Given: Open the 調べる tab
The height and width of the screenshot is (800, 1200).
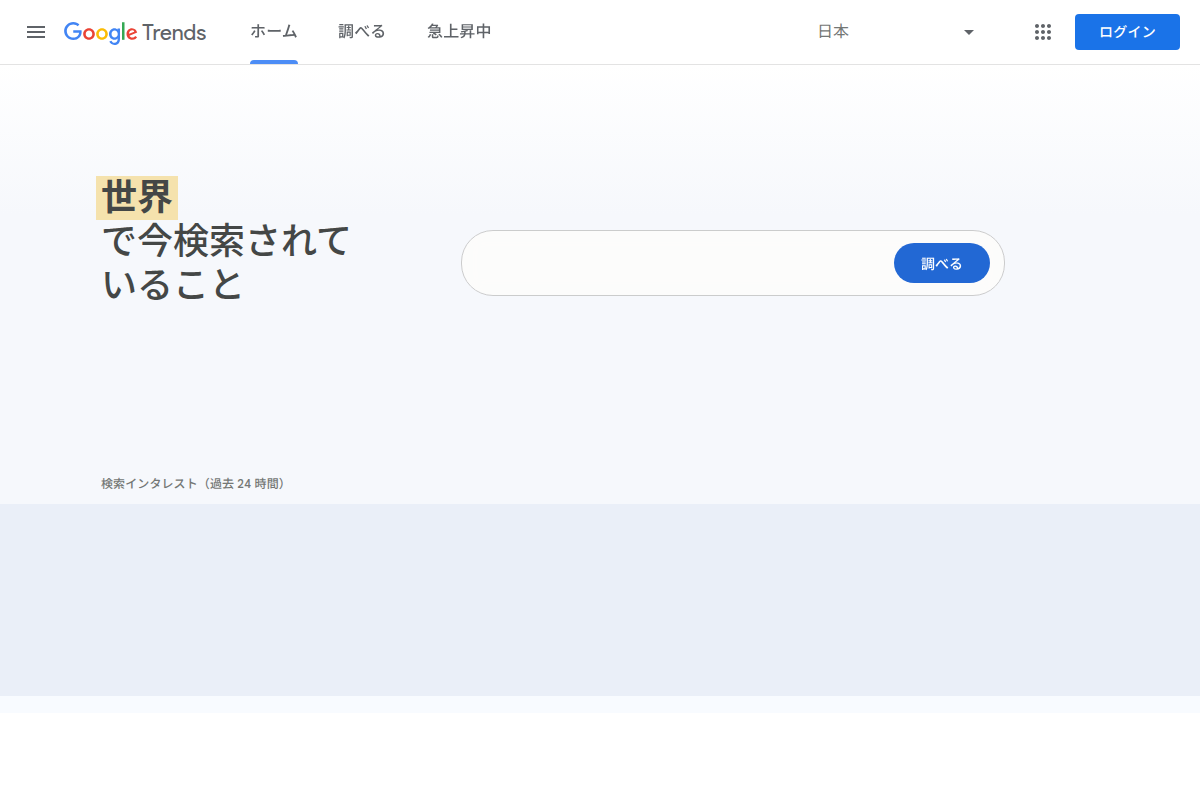Looking at the screenshot, I should tap(362, 32).
